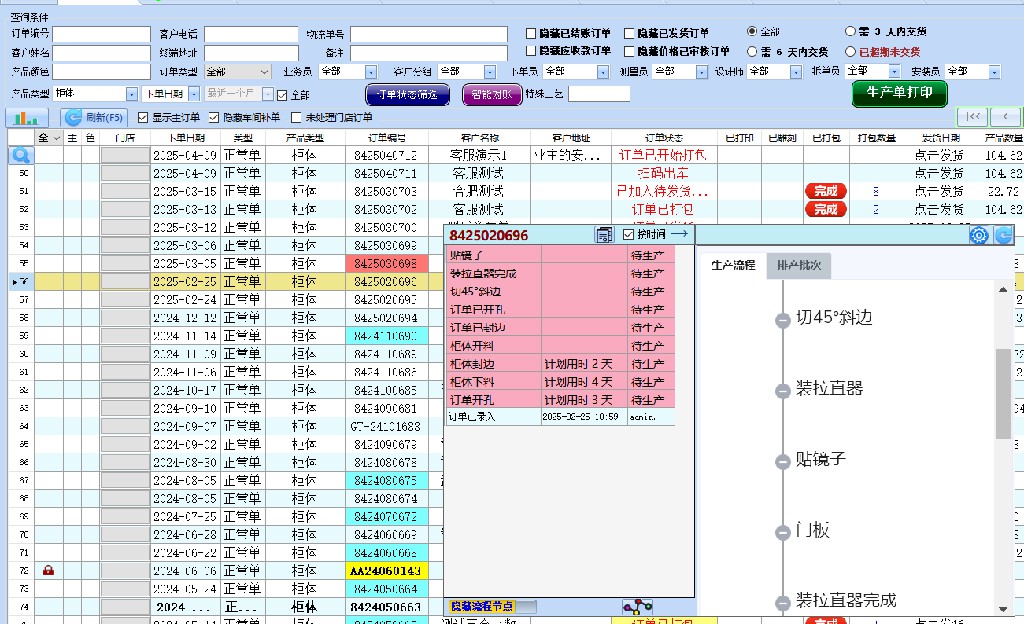Select the 全部 radio button
1024x624 pixels.
tap(752, 31)
